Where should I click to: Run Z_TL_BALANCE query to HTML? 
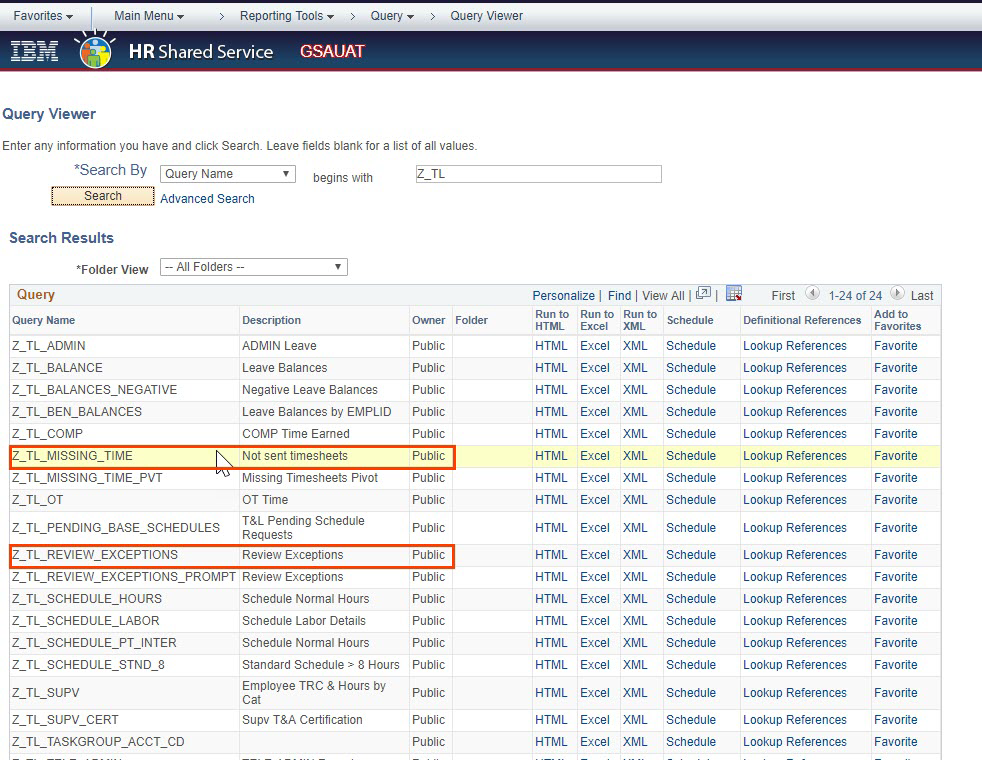pyautogui.click(x=551, y=367)
